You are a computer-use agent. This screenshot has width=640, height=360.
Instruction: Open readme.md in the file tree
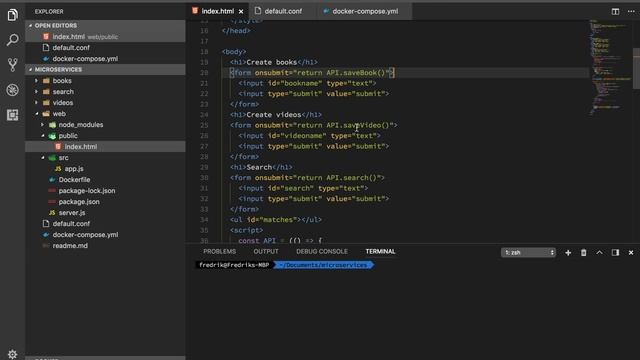(105, 246)
